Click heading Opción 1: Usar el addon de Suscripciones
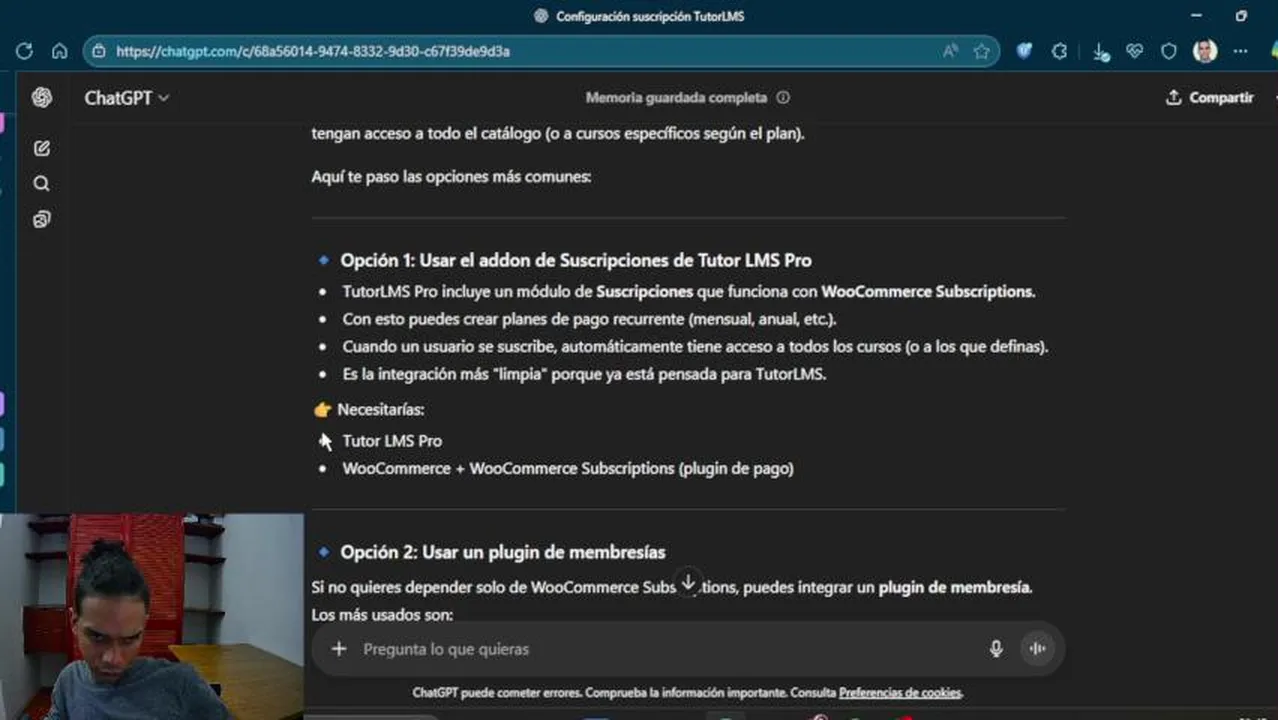 click(576, 260)
